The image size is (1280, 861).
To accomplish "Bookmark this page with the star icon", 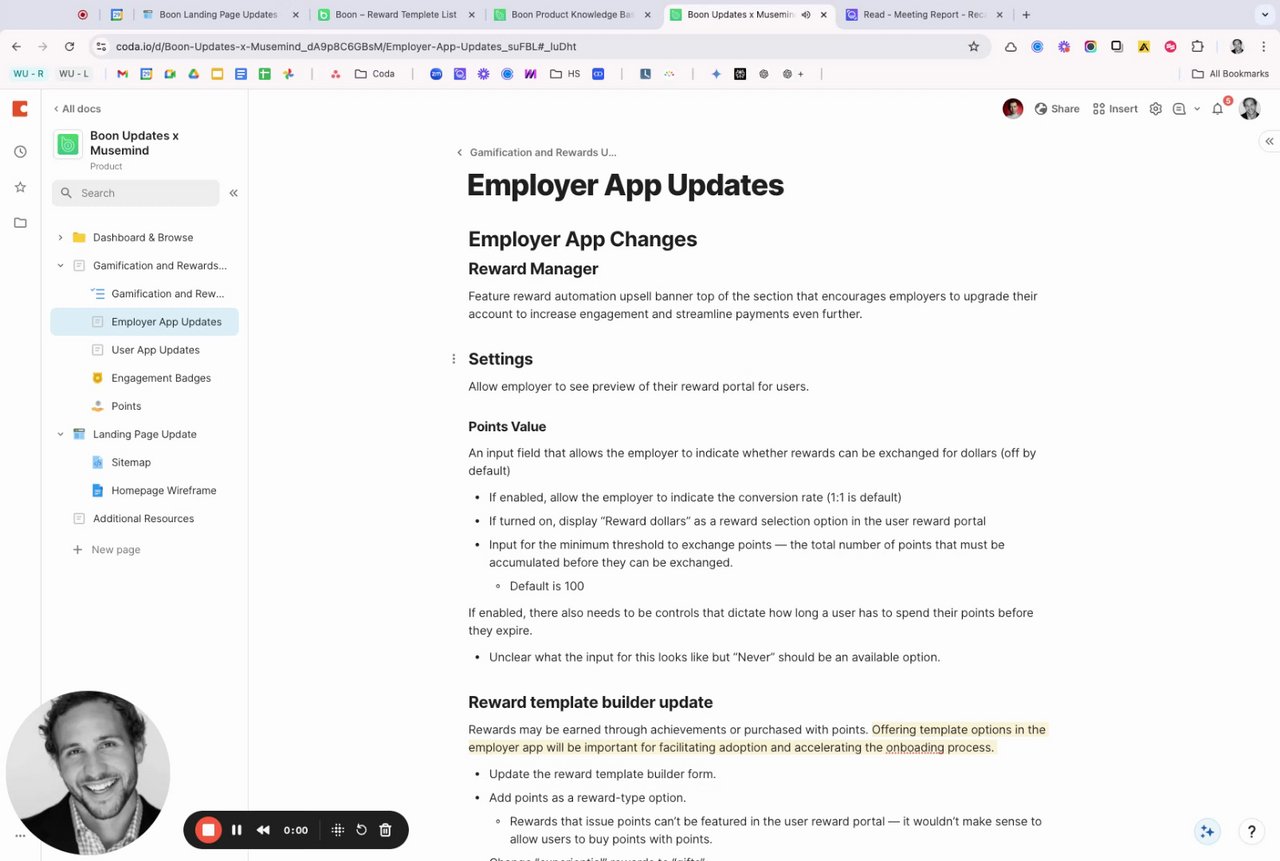I will click(973, 46).
